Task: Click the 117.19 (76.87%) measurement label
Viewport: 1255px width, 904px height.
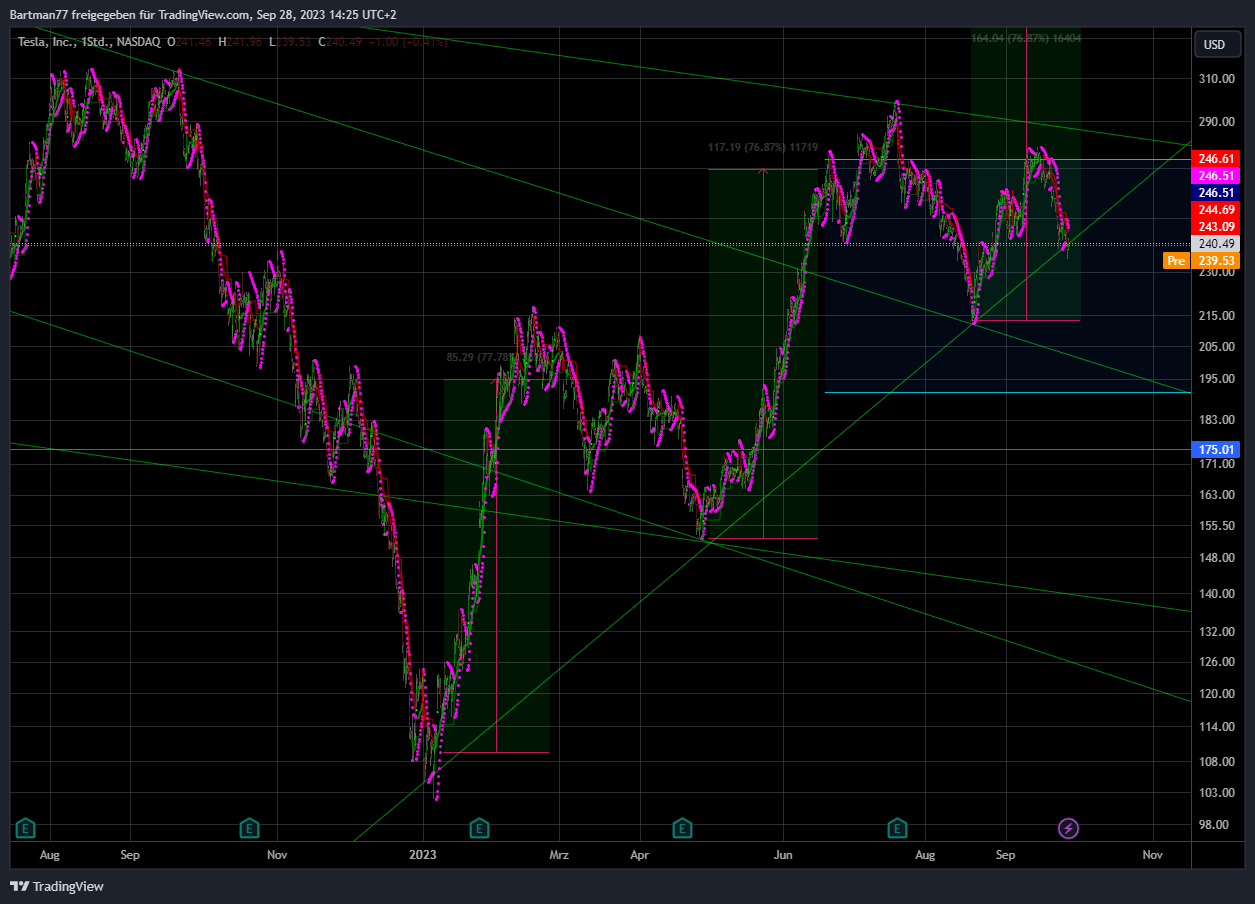Action: tap(763, 147)
